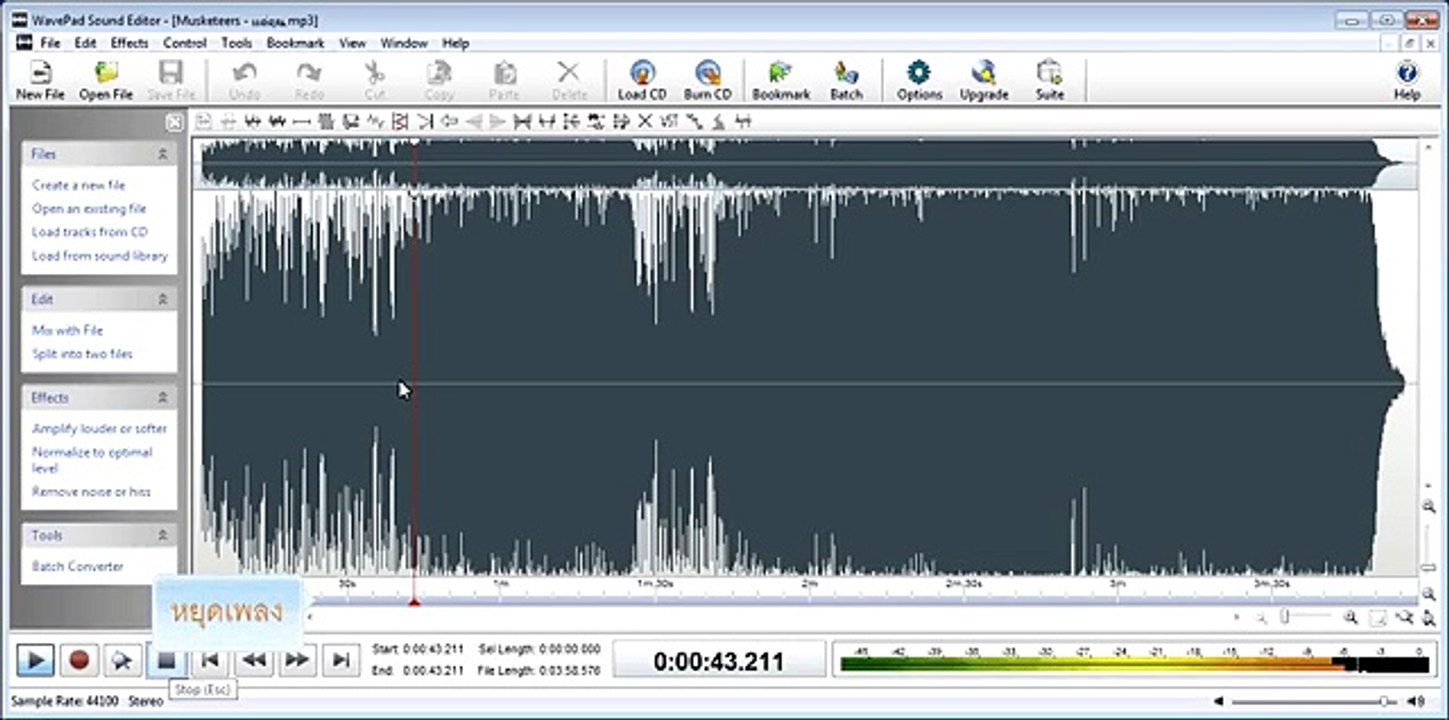The image size is (1449, 720).
Task: Collapse the Tools panel section
Action: pyautogui.click(x=162, y=536)
